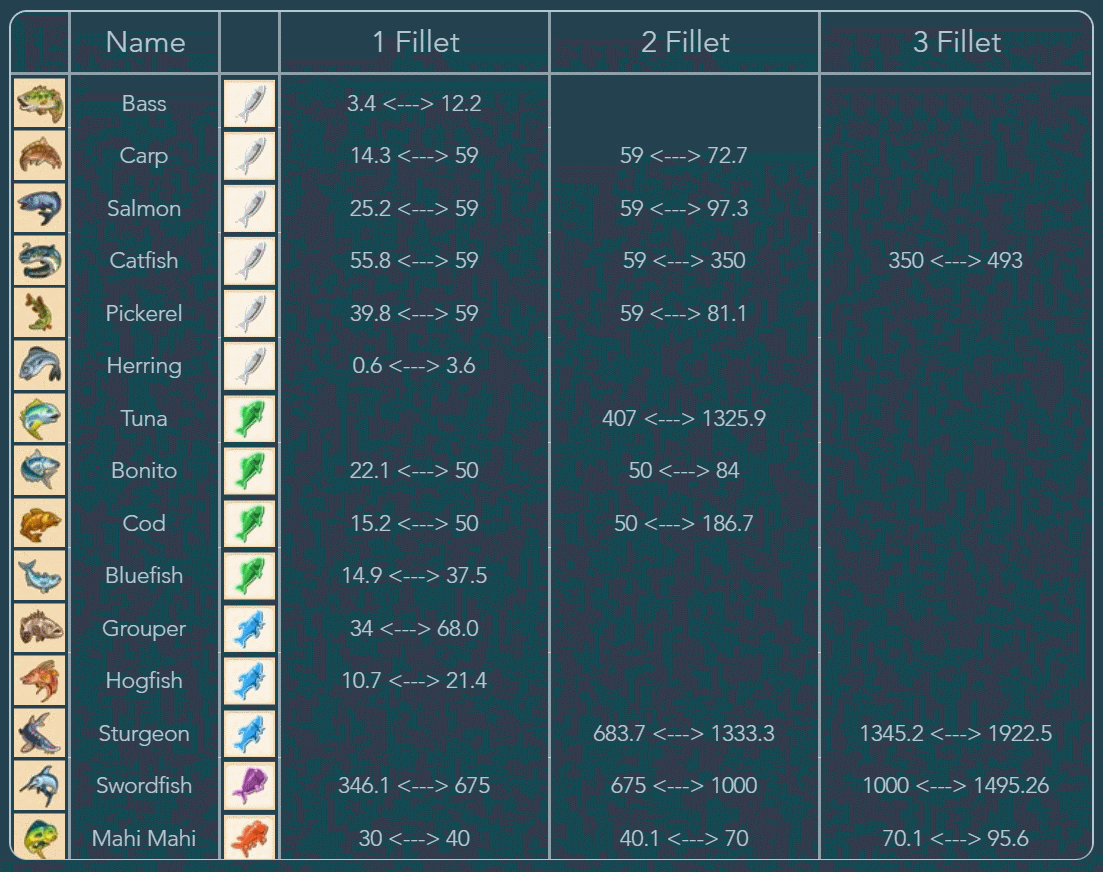Click the 1 Fillet column header
Image resolution: width=1103 pixels, height=872 pixels.
(x=415, y=42)
